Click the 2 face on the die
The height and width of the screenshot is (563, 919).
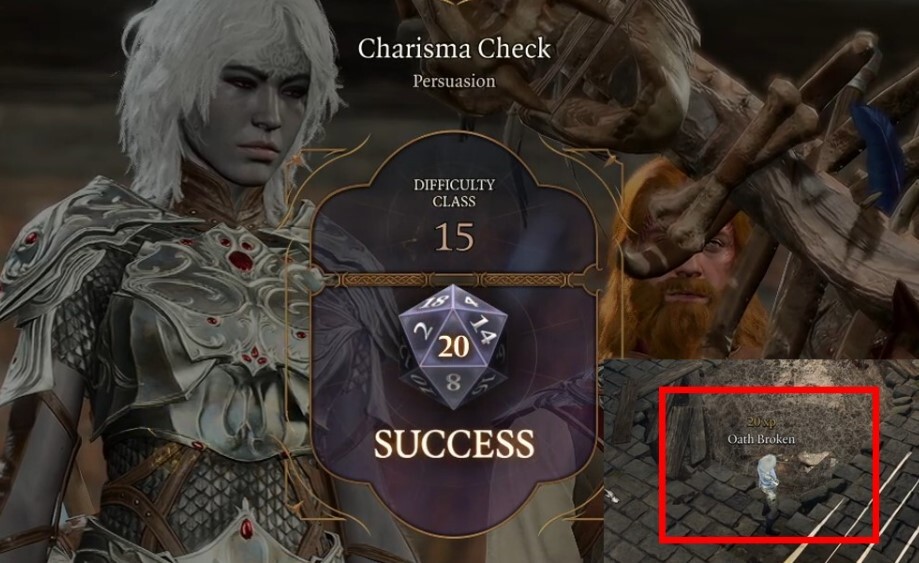click(x=420, y=332)
